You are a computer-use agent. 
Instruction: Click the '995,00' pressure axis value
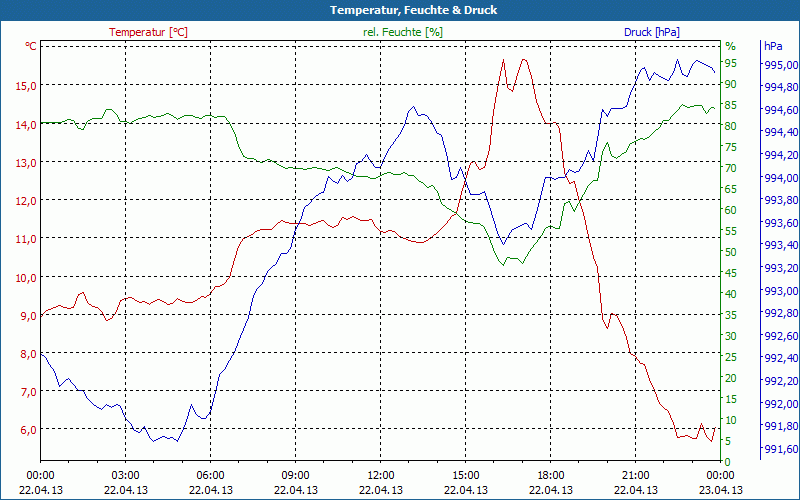781,65
